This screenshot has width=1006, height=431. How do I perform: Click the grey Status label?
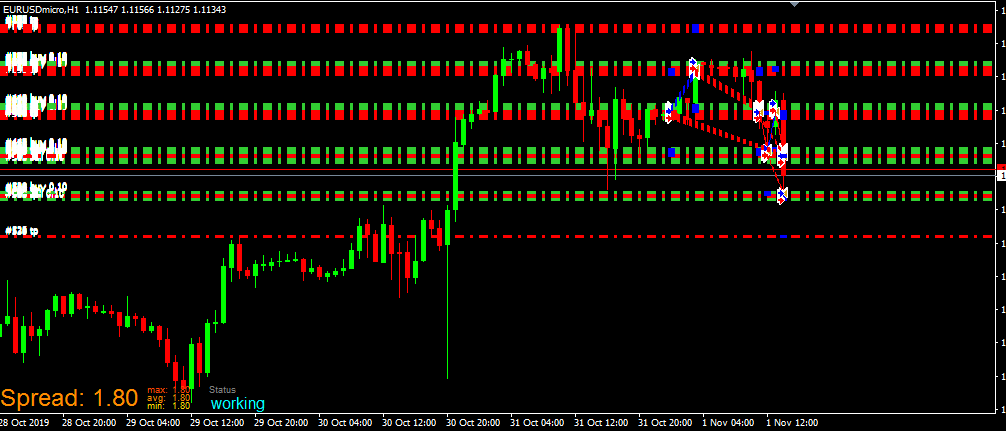[223, 389]
